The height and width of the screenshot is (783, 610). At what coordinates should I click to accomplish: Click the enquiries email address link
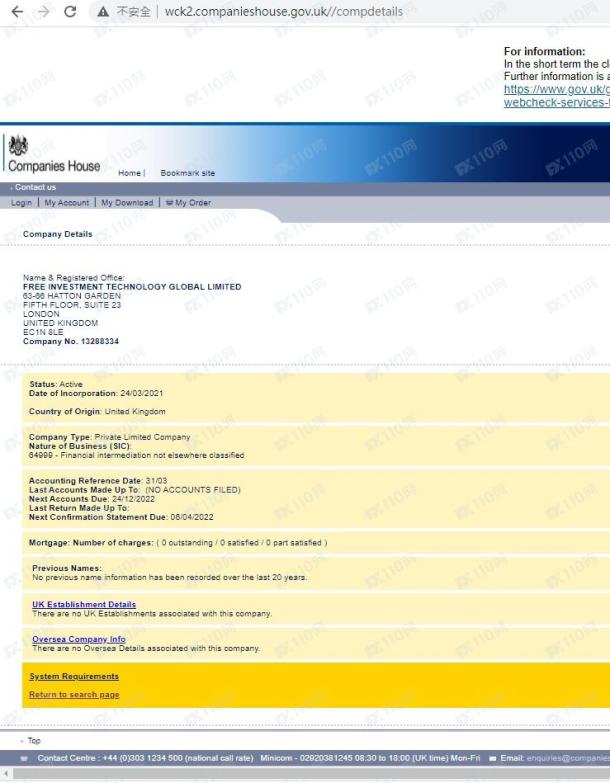coord(568,758)
